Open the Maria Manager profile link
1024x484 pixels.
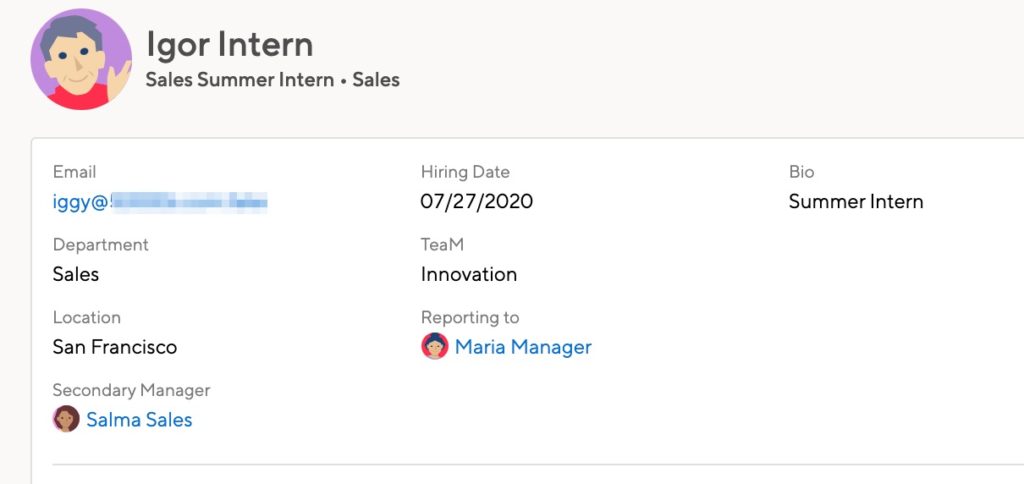coord(523,347)
